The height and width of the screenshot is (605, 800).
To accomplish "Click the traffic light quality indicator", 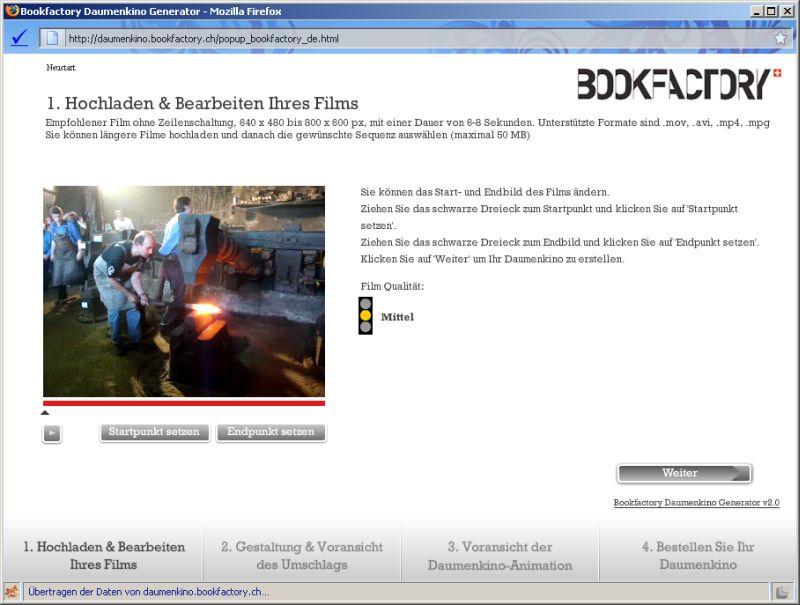I will point(365,316).
